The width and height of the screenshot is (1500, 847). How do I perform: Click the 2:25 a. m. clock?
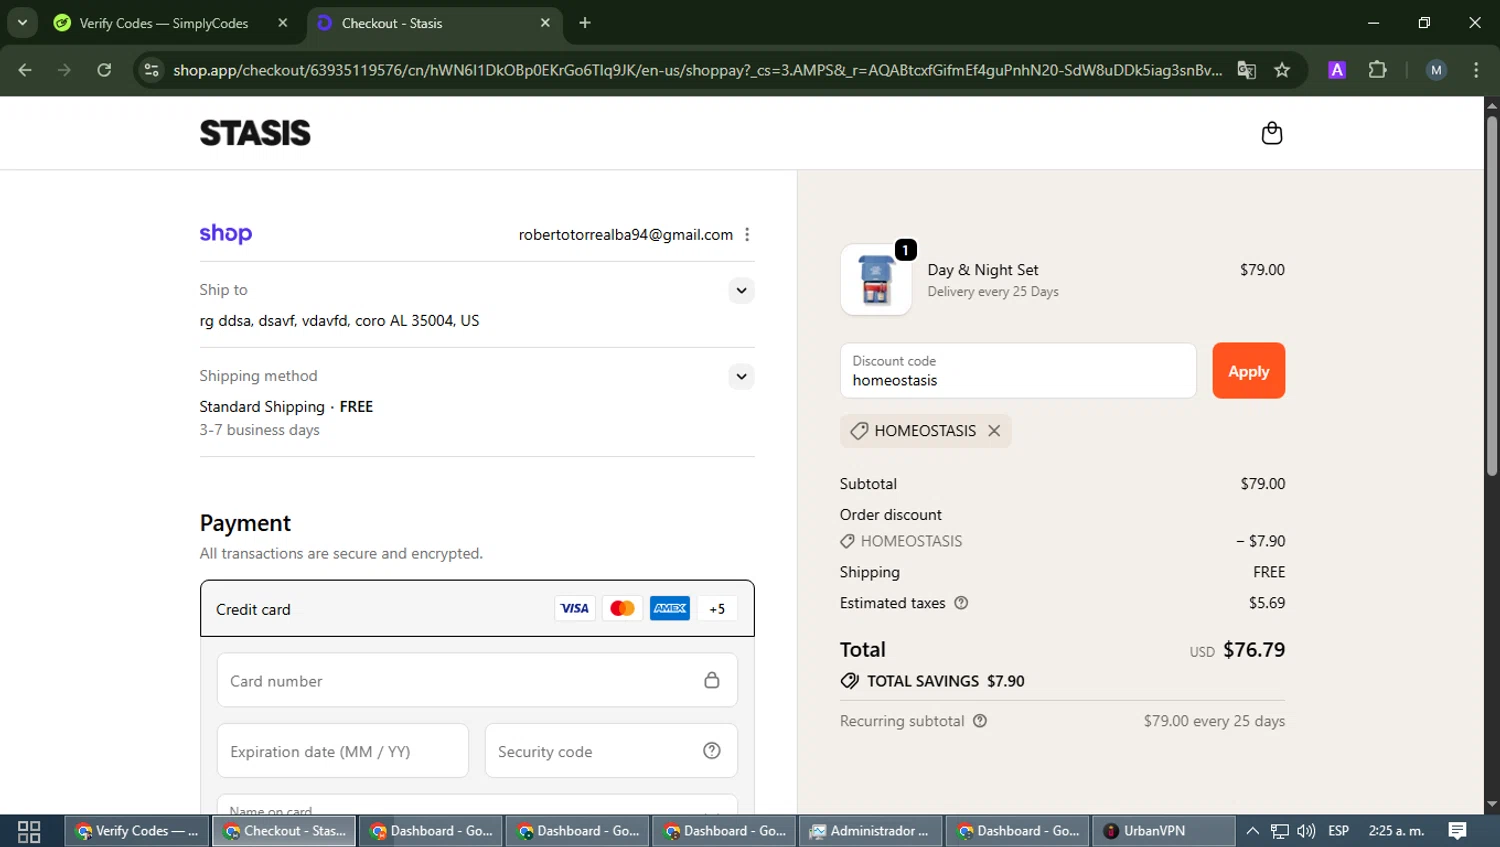click(x=1396, y=831)
